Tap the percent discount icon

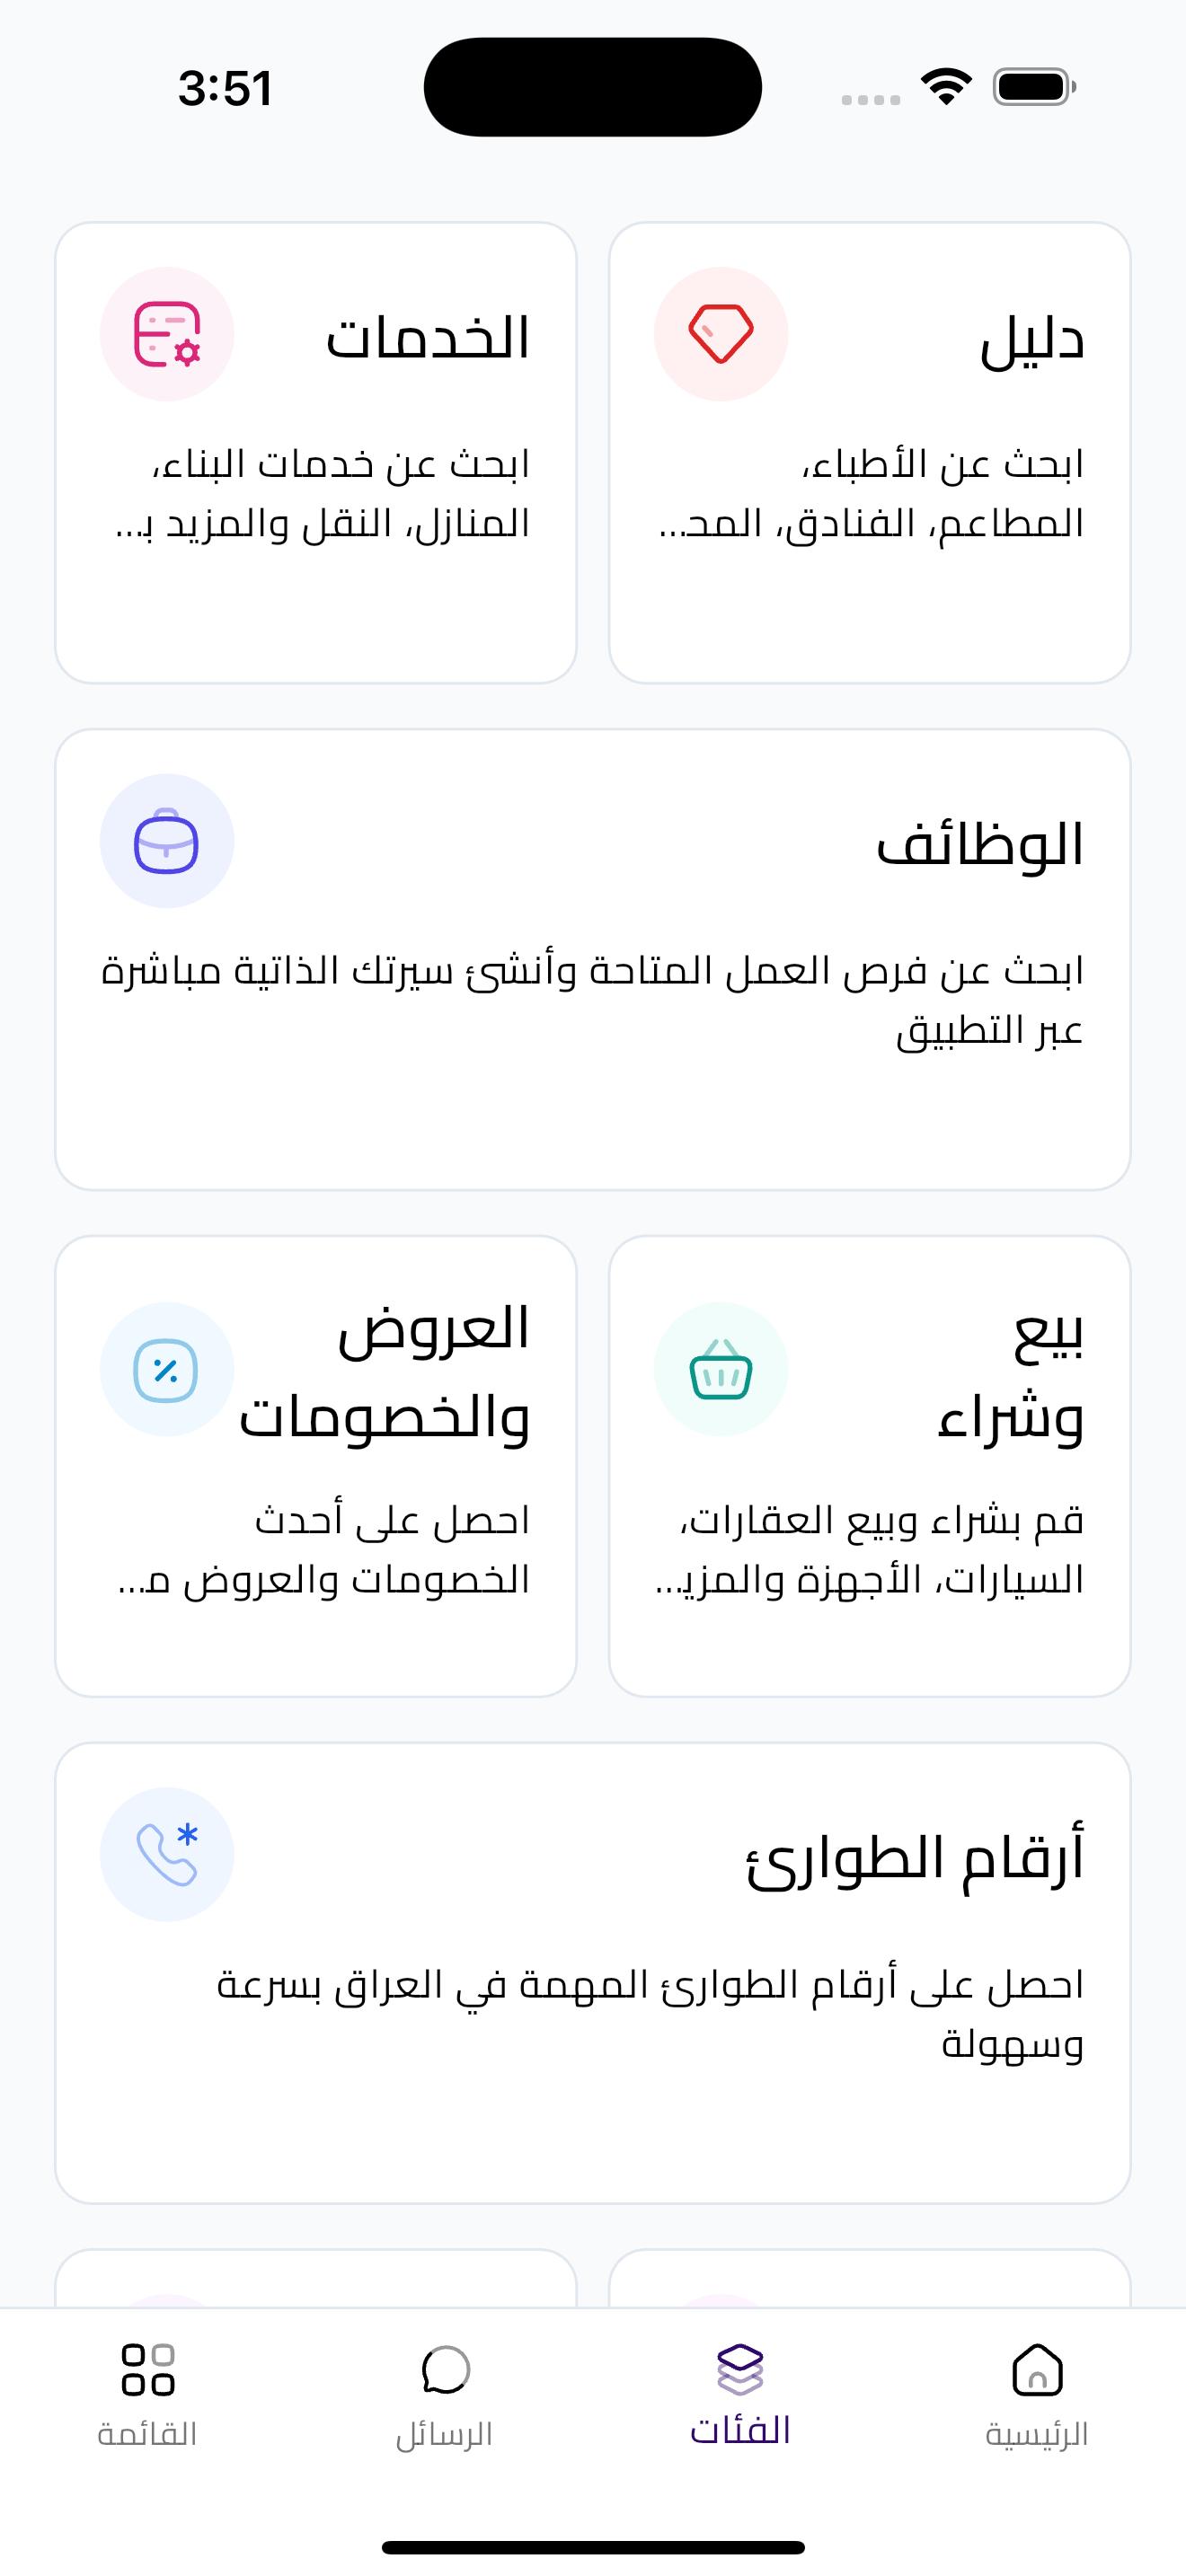tap(167, 1369)
